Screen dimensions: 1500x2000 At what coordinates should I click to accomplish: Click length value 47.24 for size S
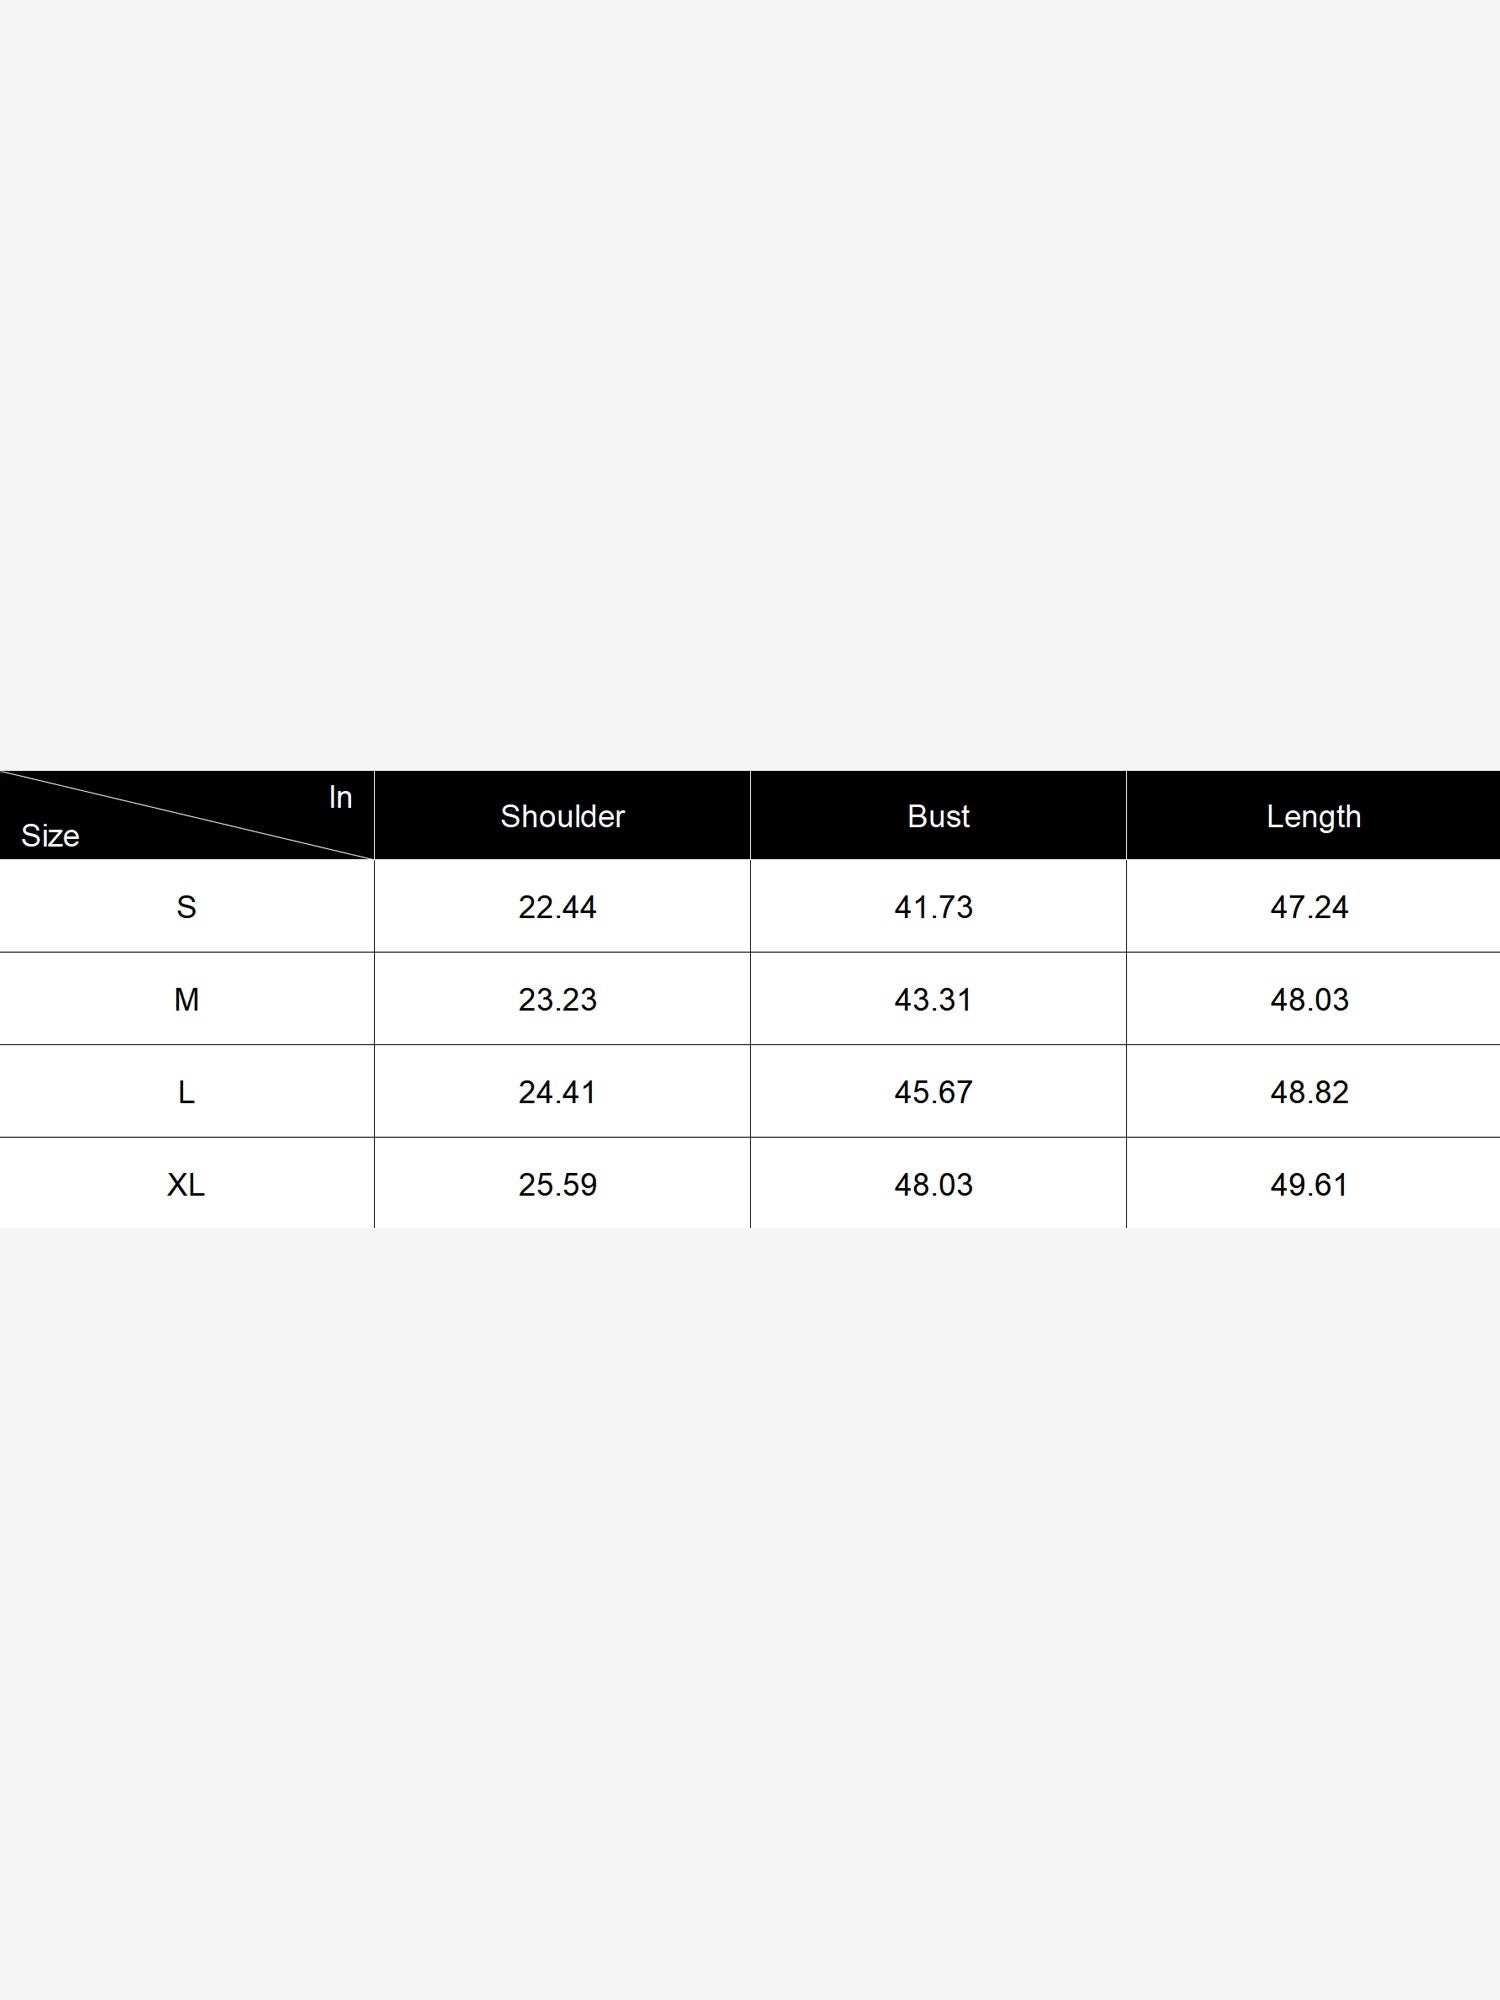click(x=1309, y=907)
